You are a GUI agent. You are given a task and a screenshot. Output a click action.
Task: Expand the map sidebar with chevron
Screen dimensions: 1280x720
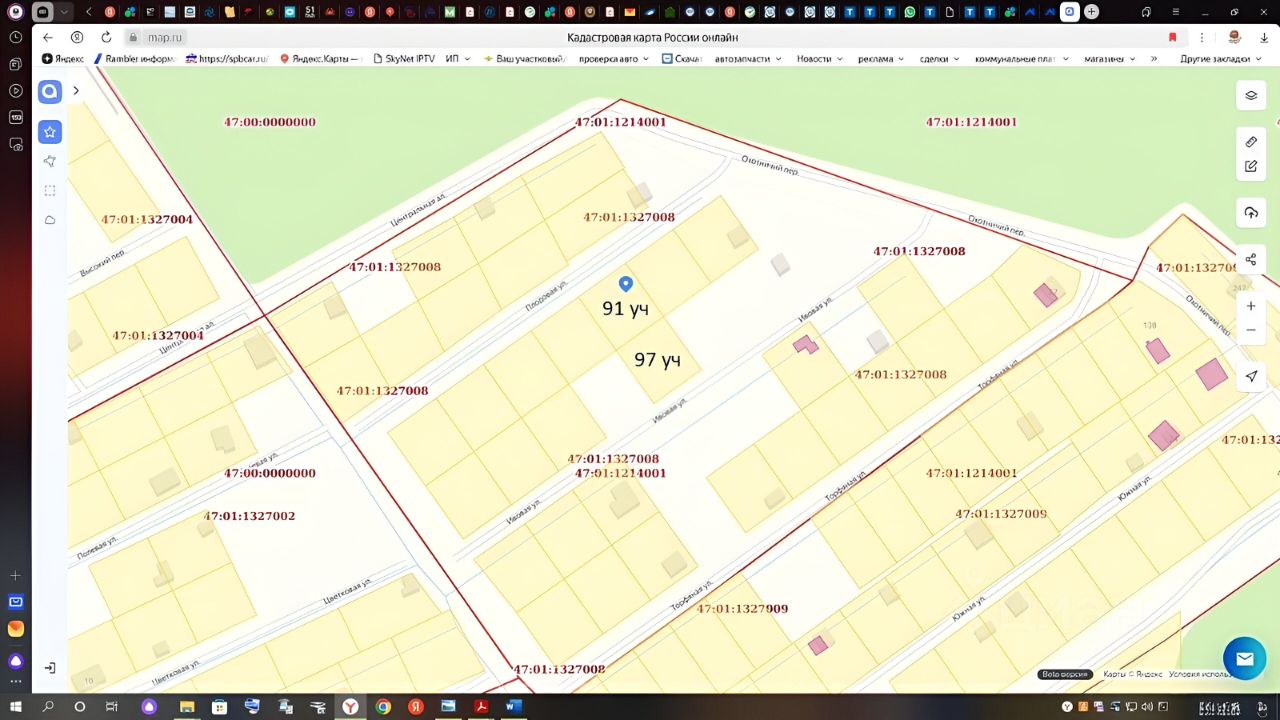click(x=76, y=91)
